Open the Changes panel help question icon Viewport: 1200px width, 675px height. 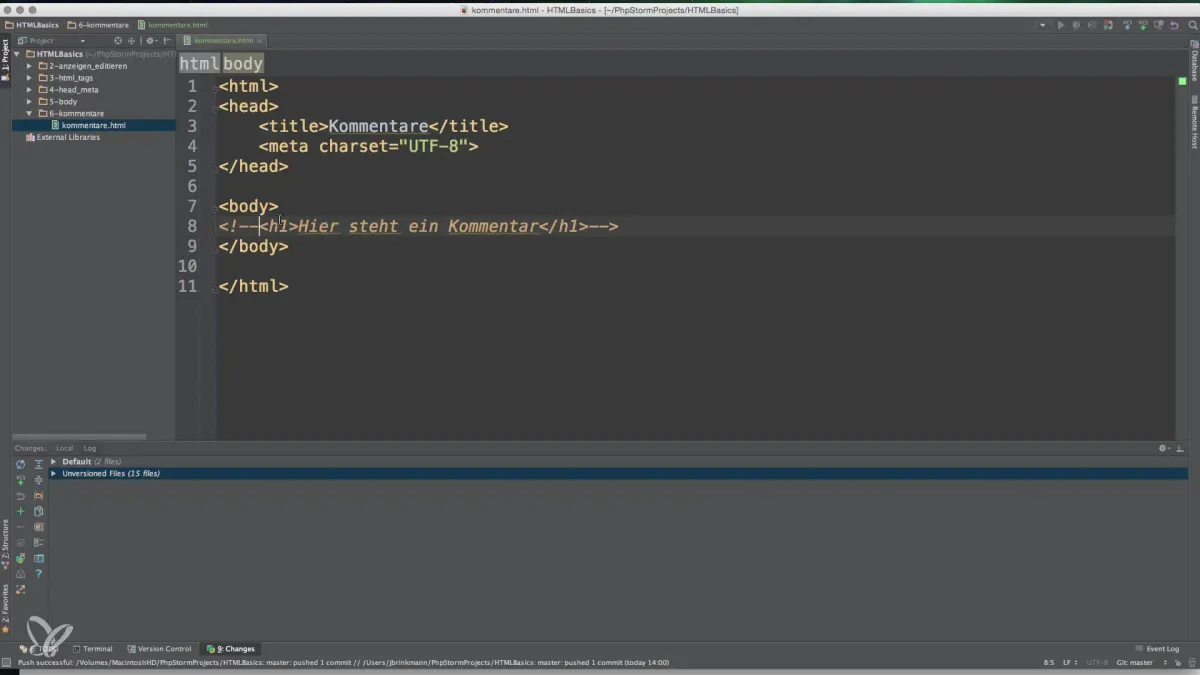pyautogui.click(x=39, y=574)
